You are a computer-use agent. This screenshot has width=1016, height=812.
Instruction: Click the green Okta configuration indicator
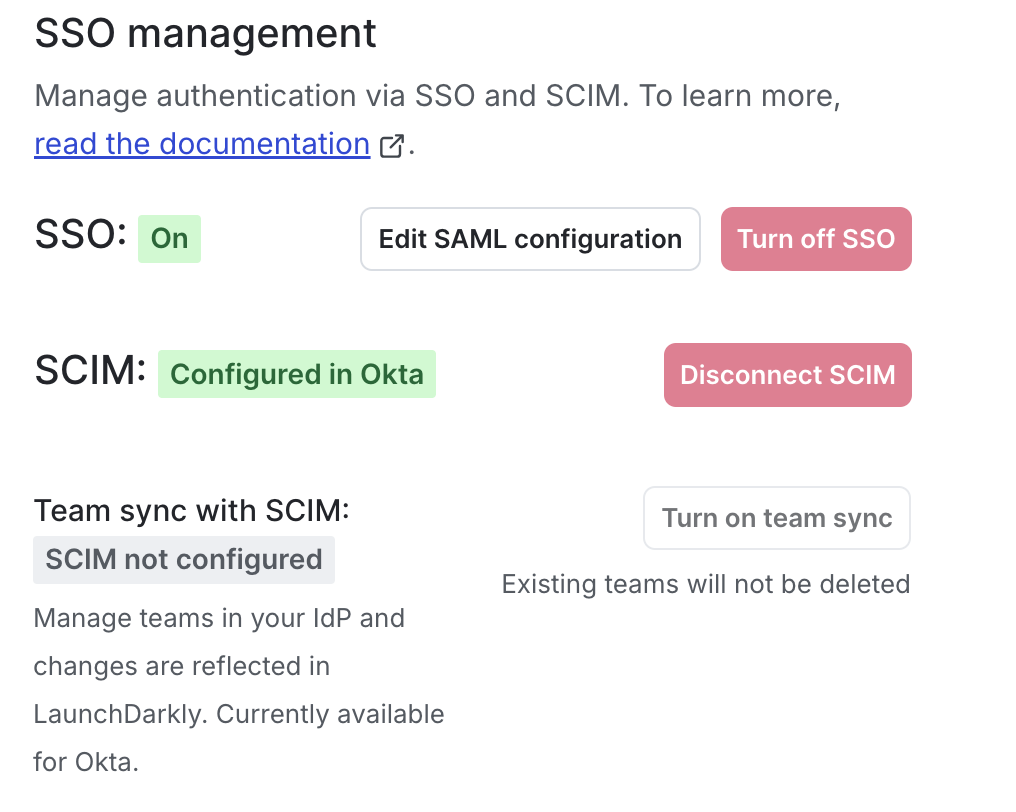coord(296,374)
